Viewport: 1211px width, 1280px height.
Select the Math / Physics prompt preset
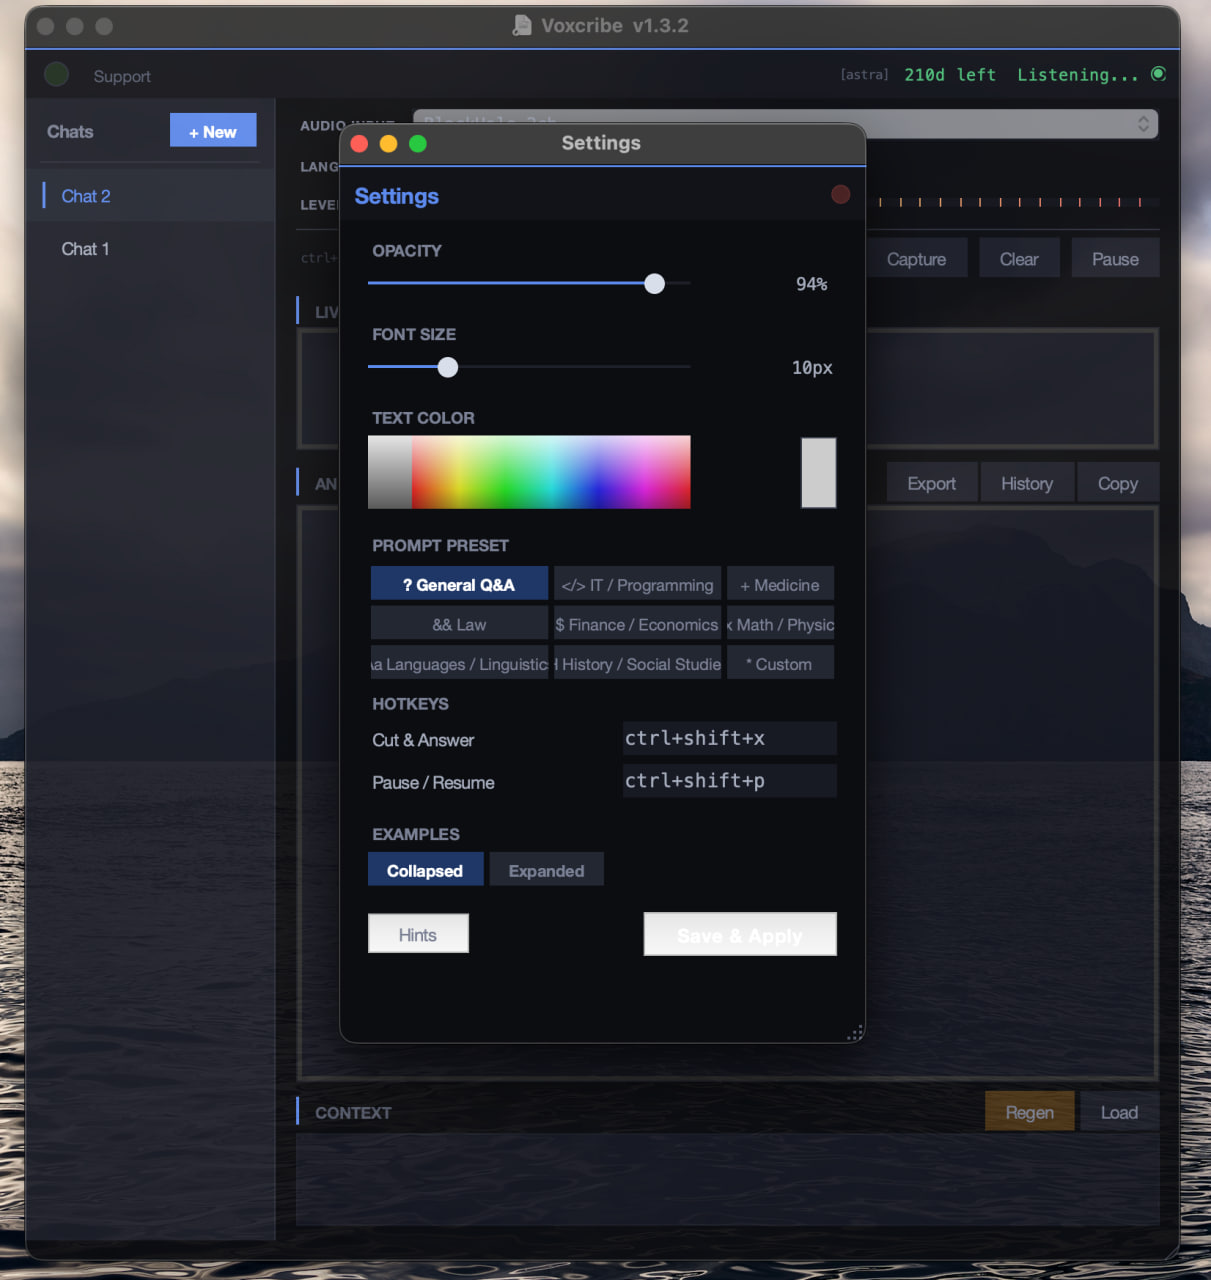(x=780, y=624)
